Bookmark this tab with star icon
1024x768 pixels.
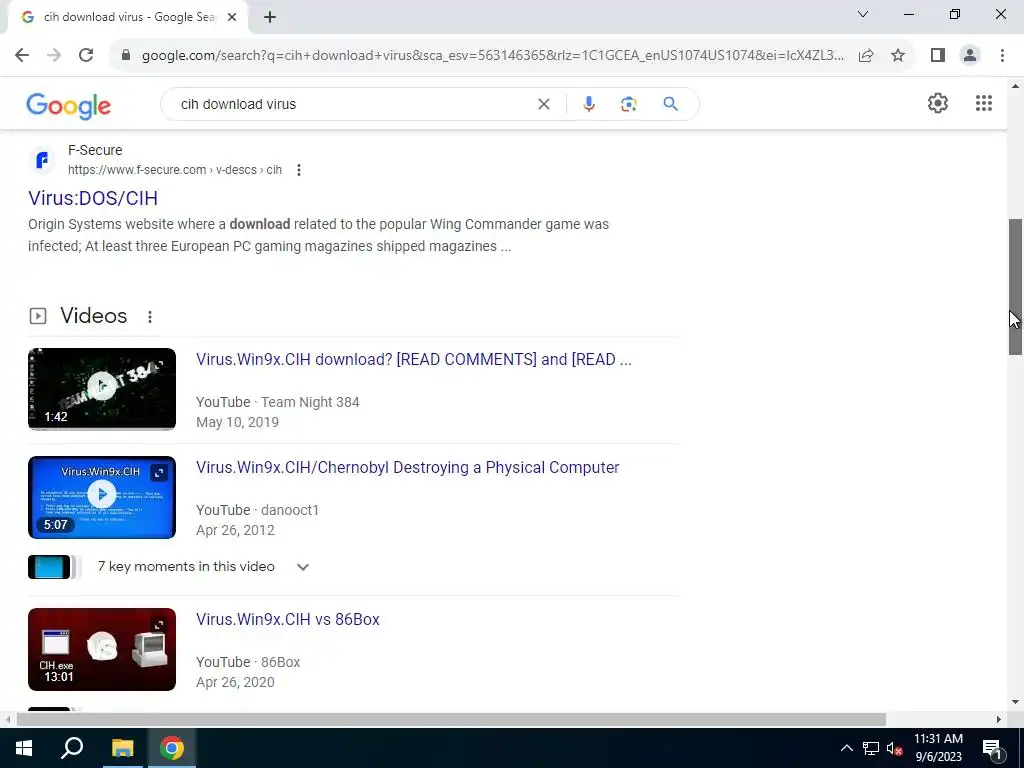898,55
